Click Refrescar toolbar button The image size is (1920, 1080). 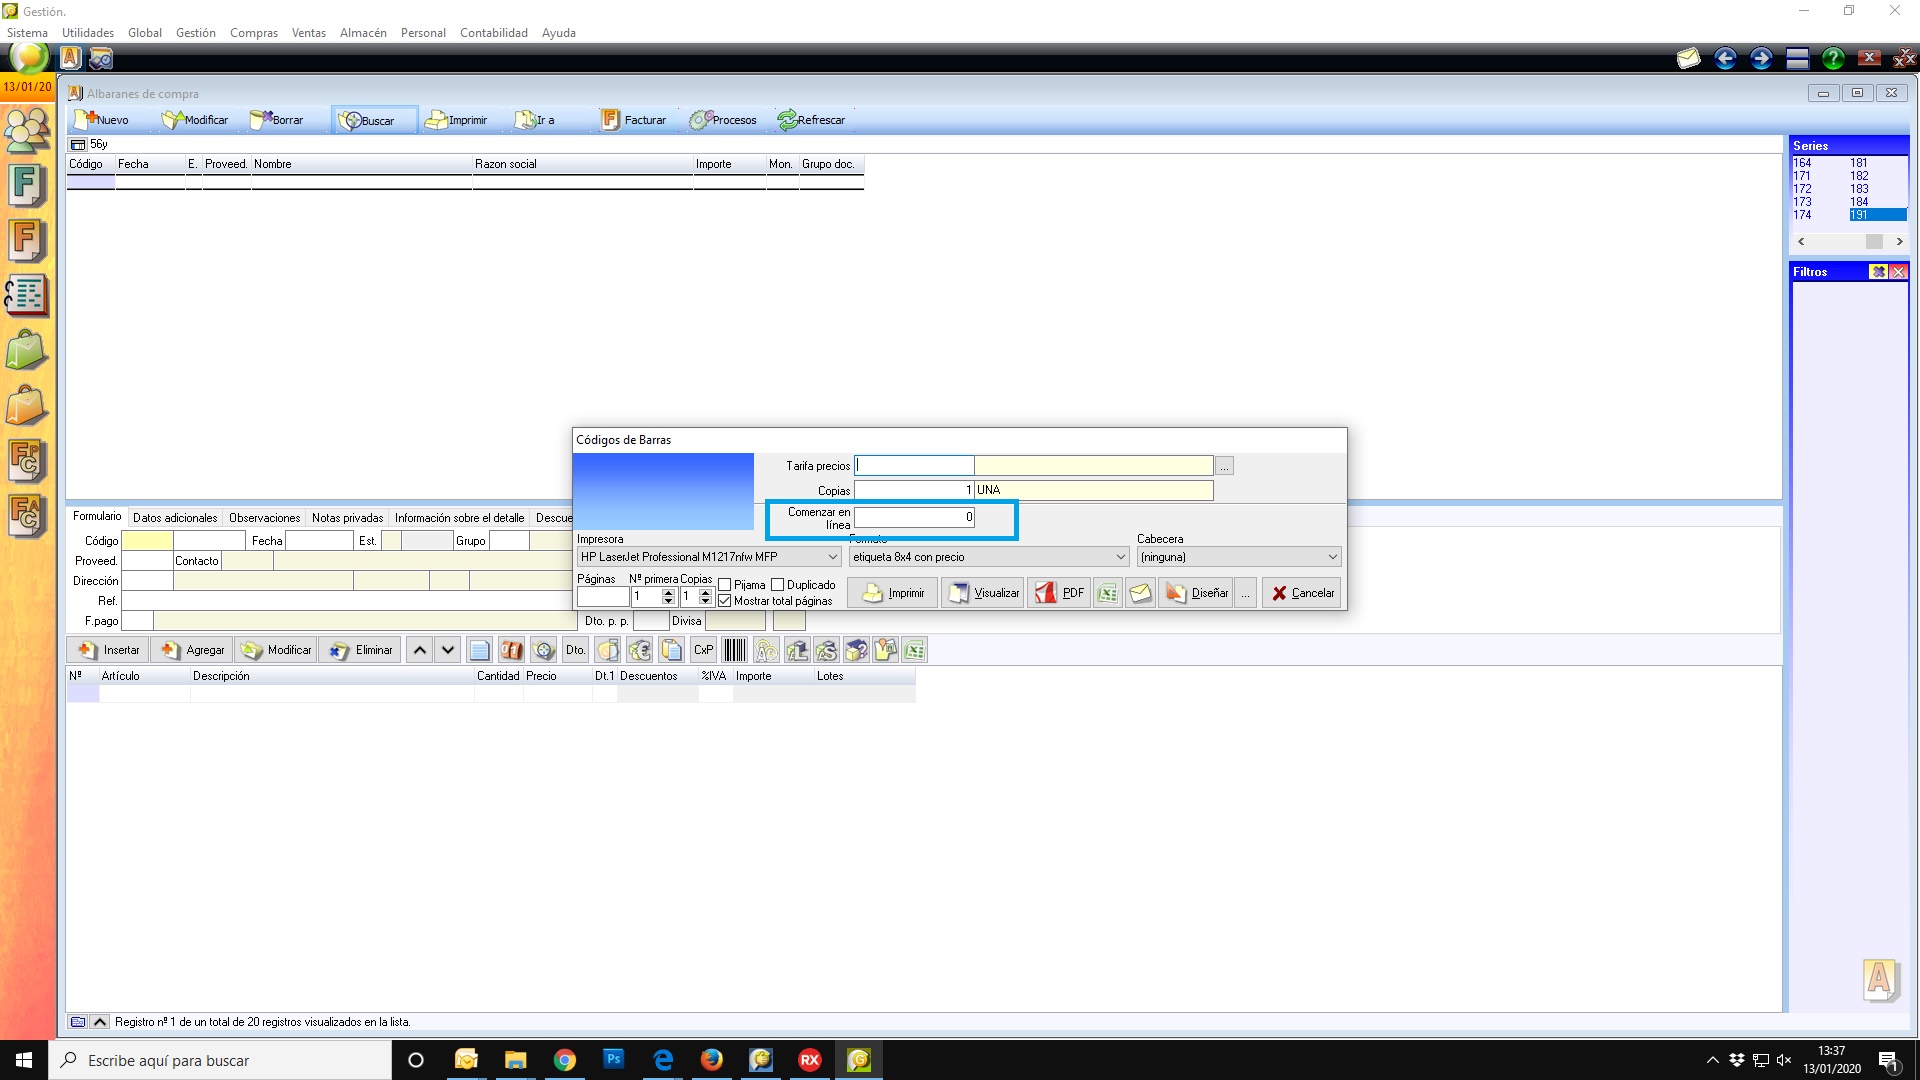coord(811,120)
